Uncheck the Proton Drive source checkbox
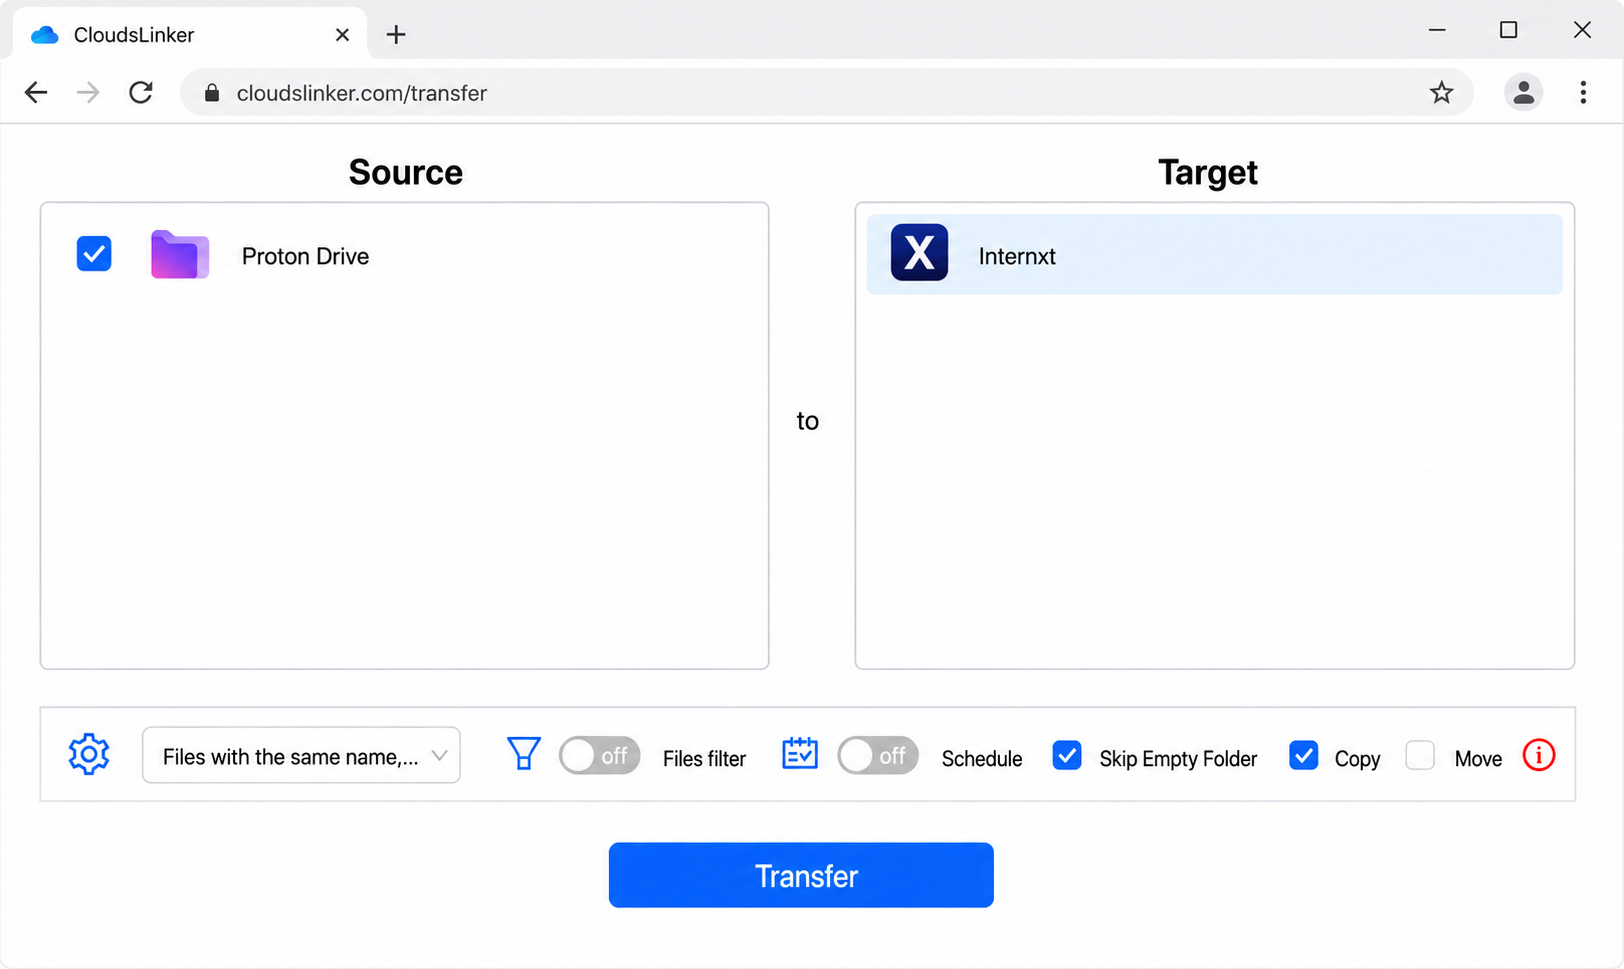Image resolution: width=1624 pixels, height=969 pixels. tap(94, 254)
